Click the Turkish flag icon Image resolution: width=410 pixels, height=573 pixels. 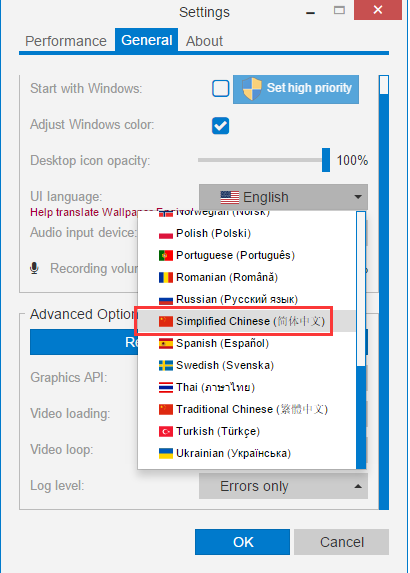pyautogui.click(x=166, y=432)
